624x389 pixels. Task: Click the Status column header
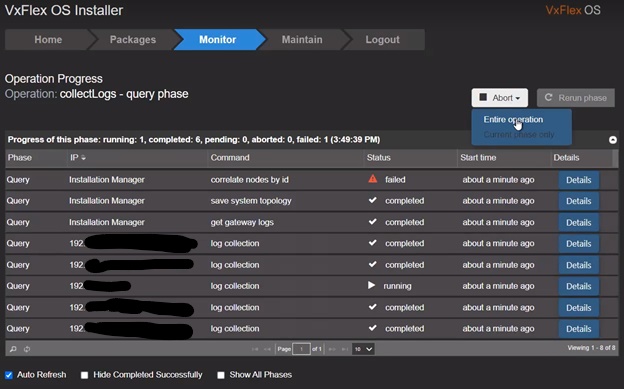(x=378, y=158)
